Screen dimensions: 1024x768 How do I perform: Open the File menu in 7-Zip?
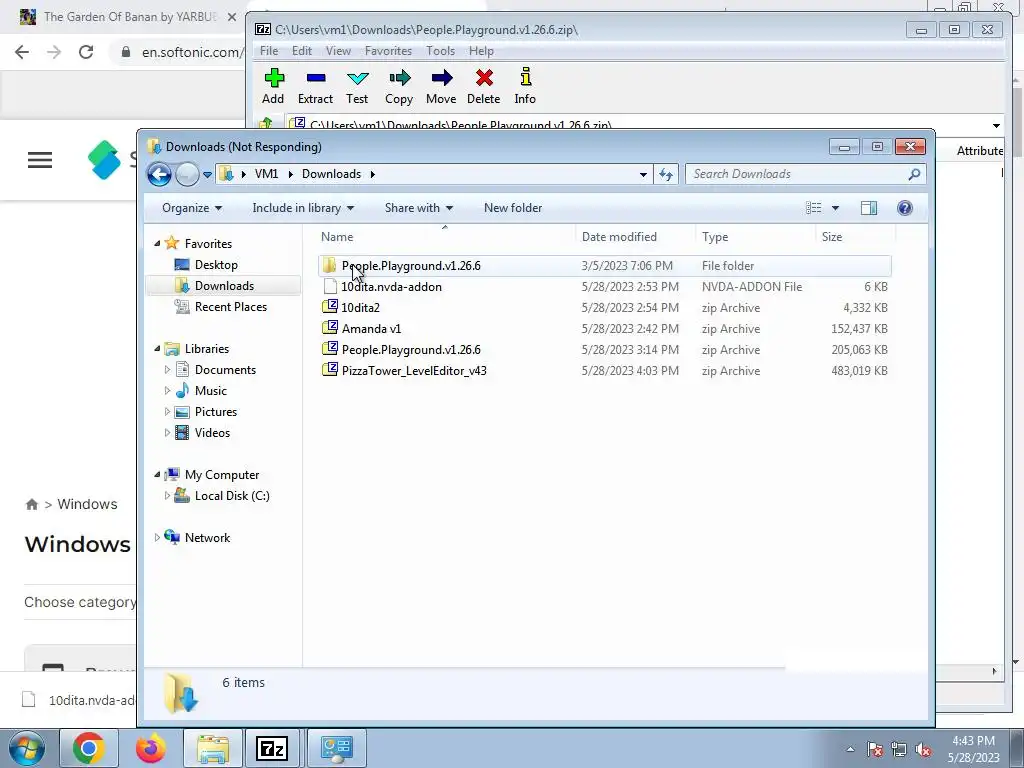tap(268, 51)
